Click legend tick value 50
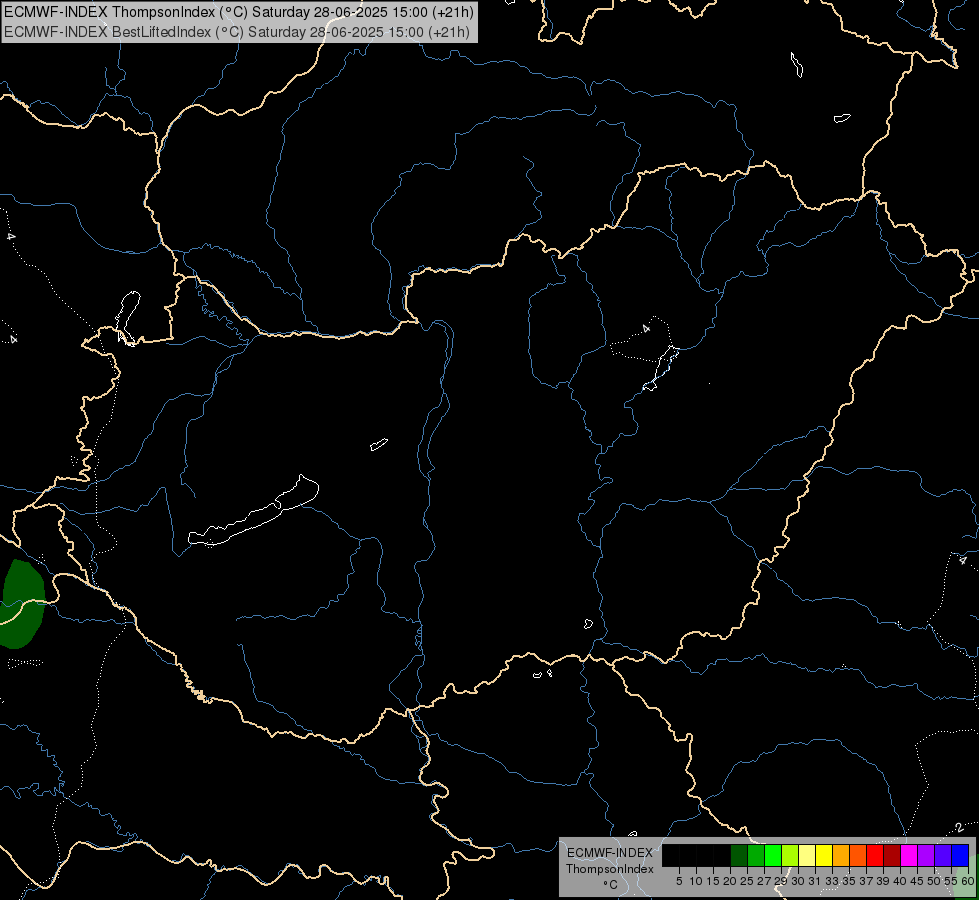The height and width of the screenshot is (900, 979). tap(933, 881)
